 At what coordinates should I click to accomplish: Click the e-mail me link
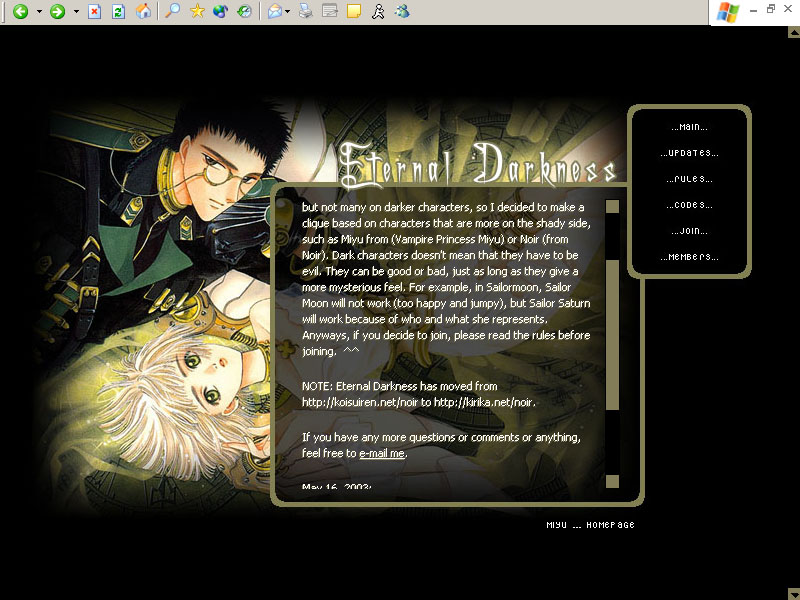pyautogui.click(x=382, y=453)
